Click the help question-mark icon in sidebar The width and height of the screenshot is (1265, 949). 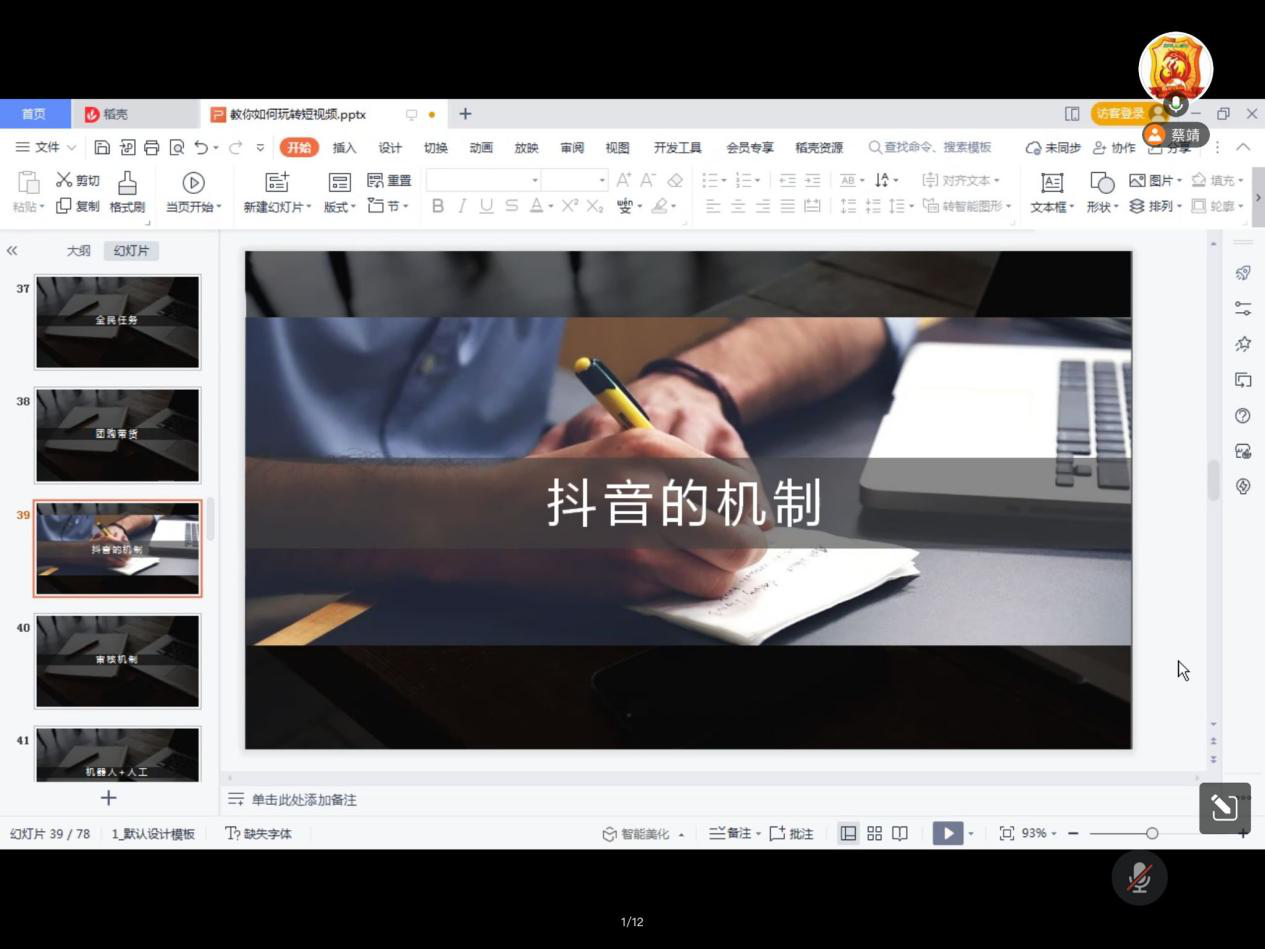point(1243,416)
